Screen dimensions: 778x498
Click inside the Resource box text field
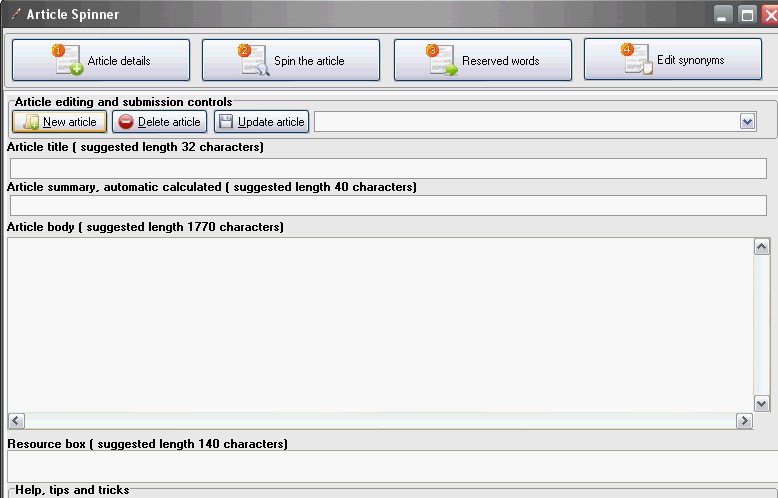click(392, 466)
